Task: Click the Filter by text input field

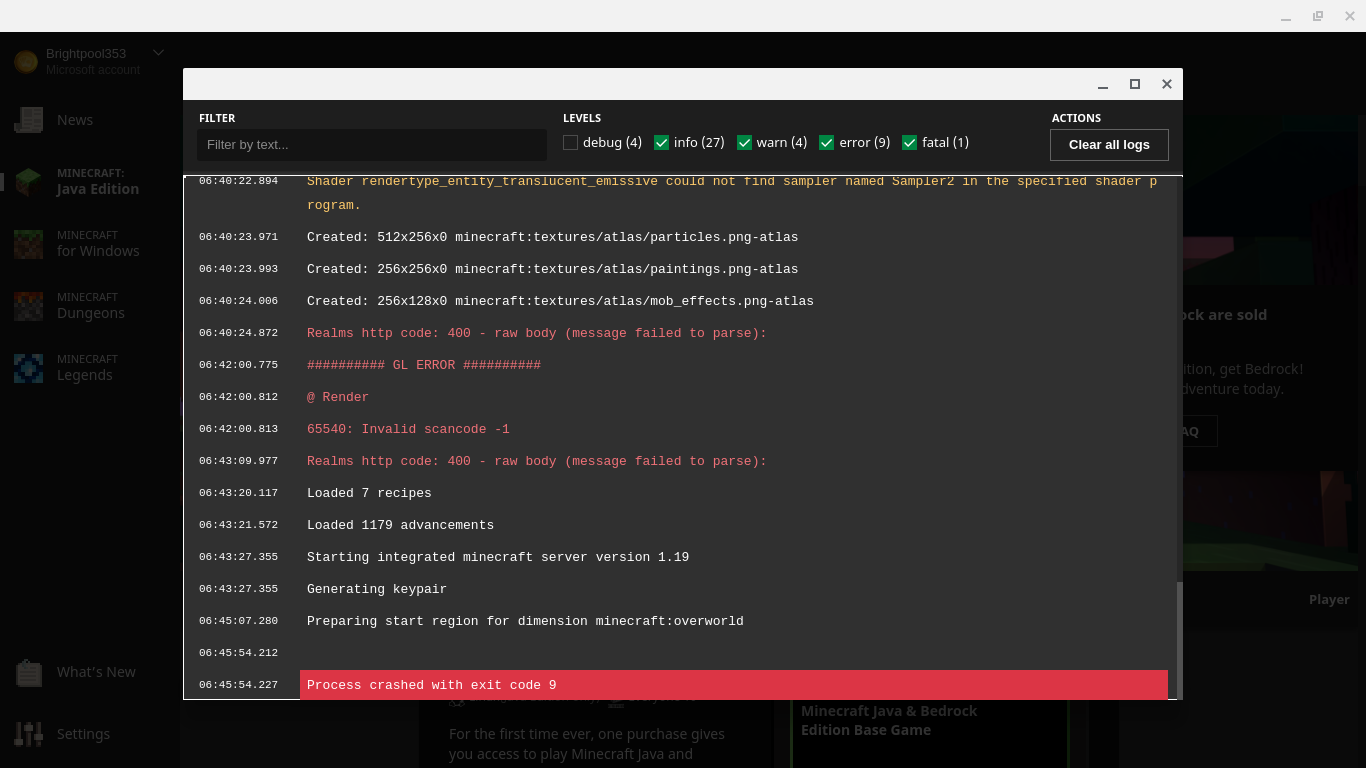Action: pos(372,145)
